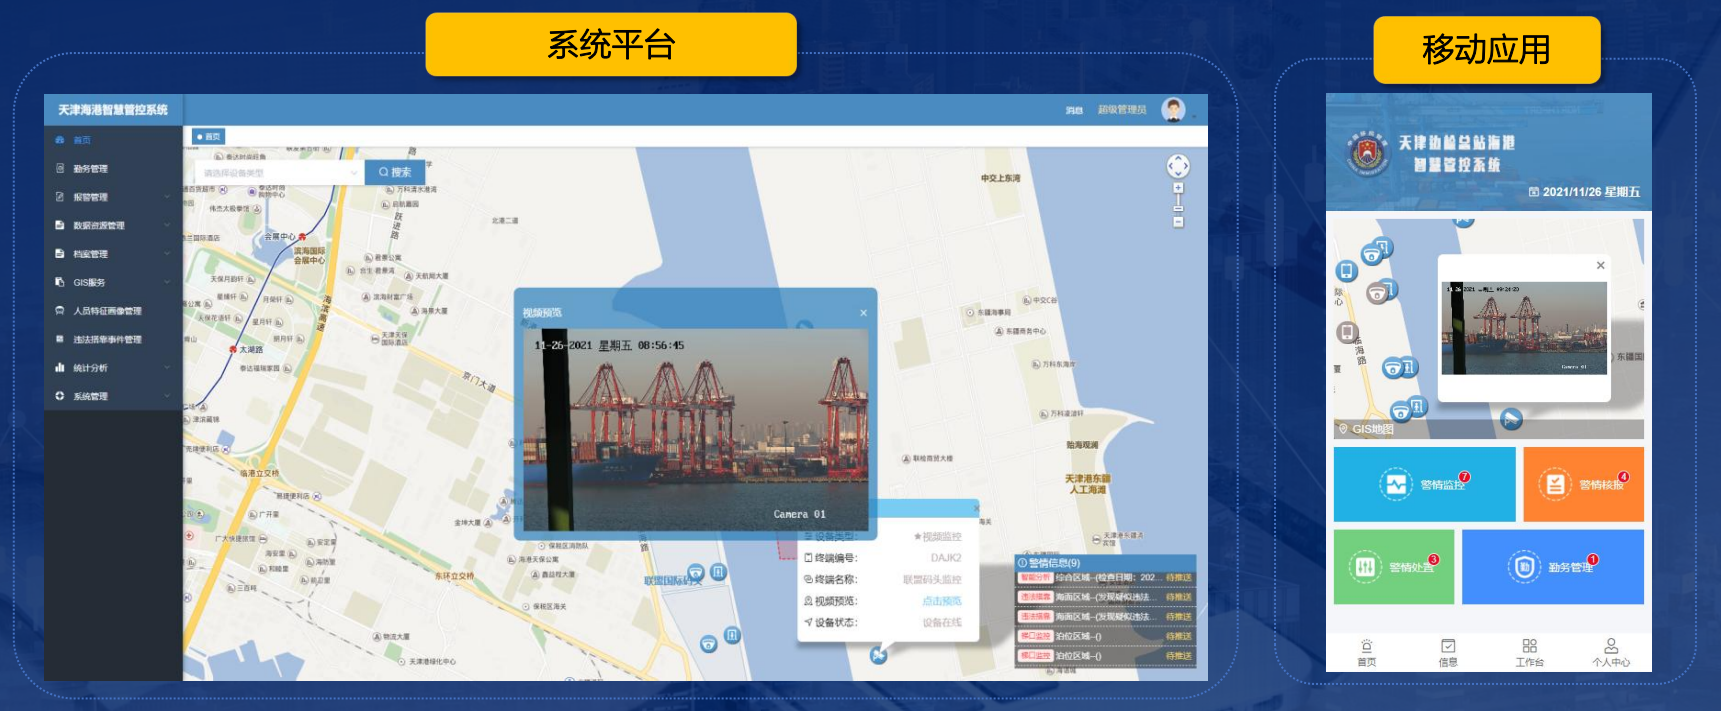
Task: Open the 请选择设备类型 device type dropdown
Action: point(277,173)
